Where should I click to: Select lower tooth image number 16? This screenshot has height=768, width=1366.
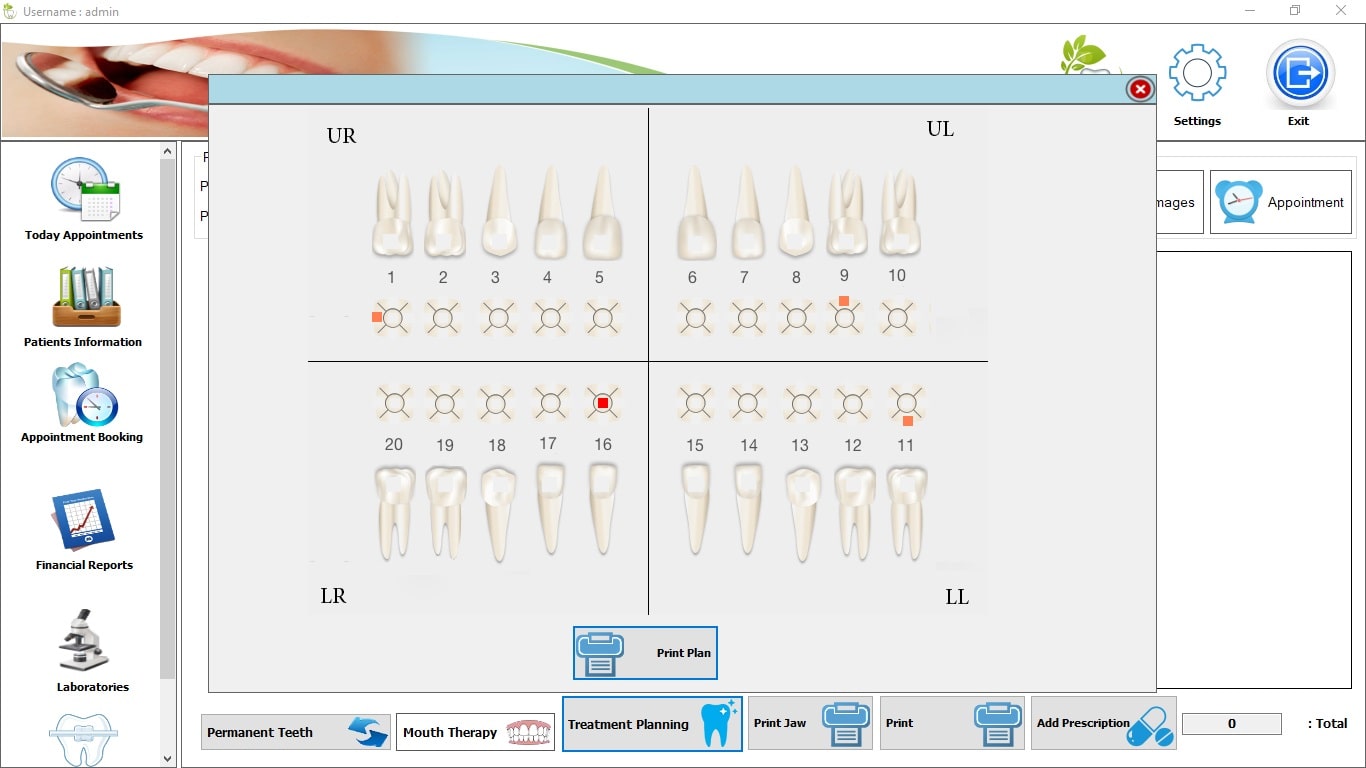click(x=601, y=508)
